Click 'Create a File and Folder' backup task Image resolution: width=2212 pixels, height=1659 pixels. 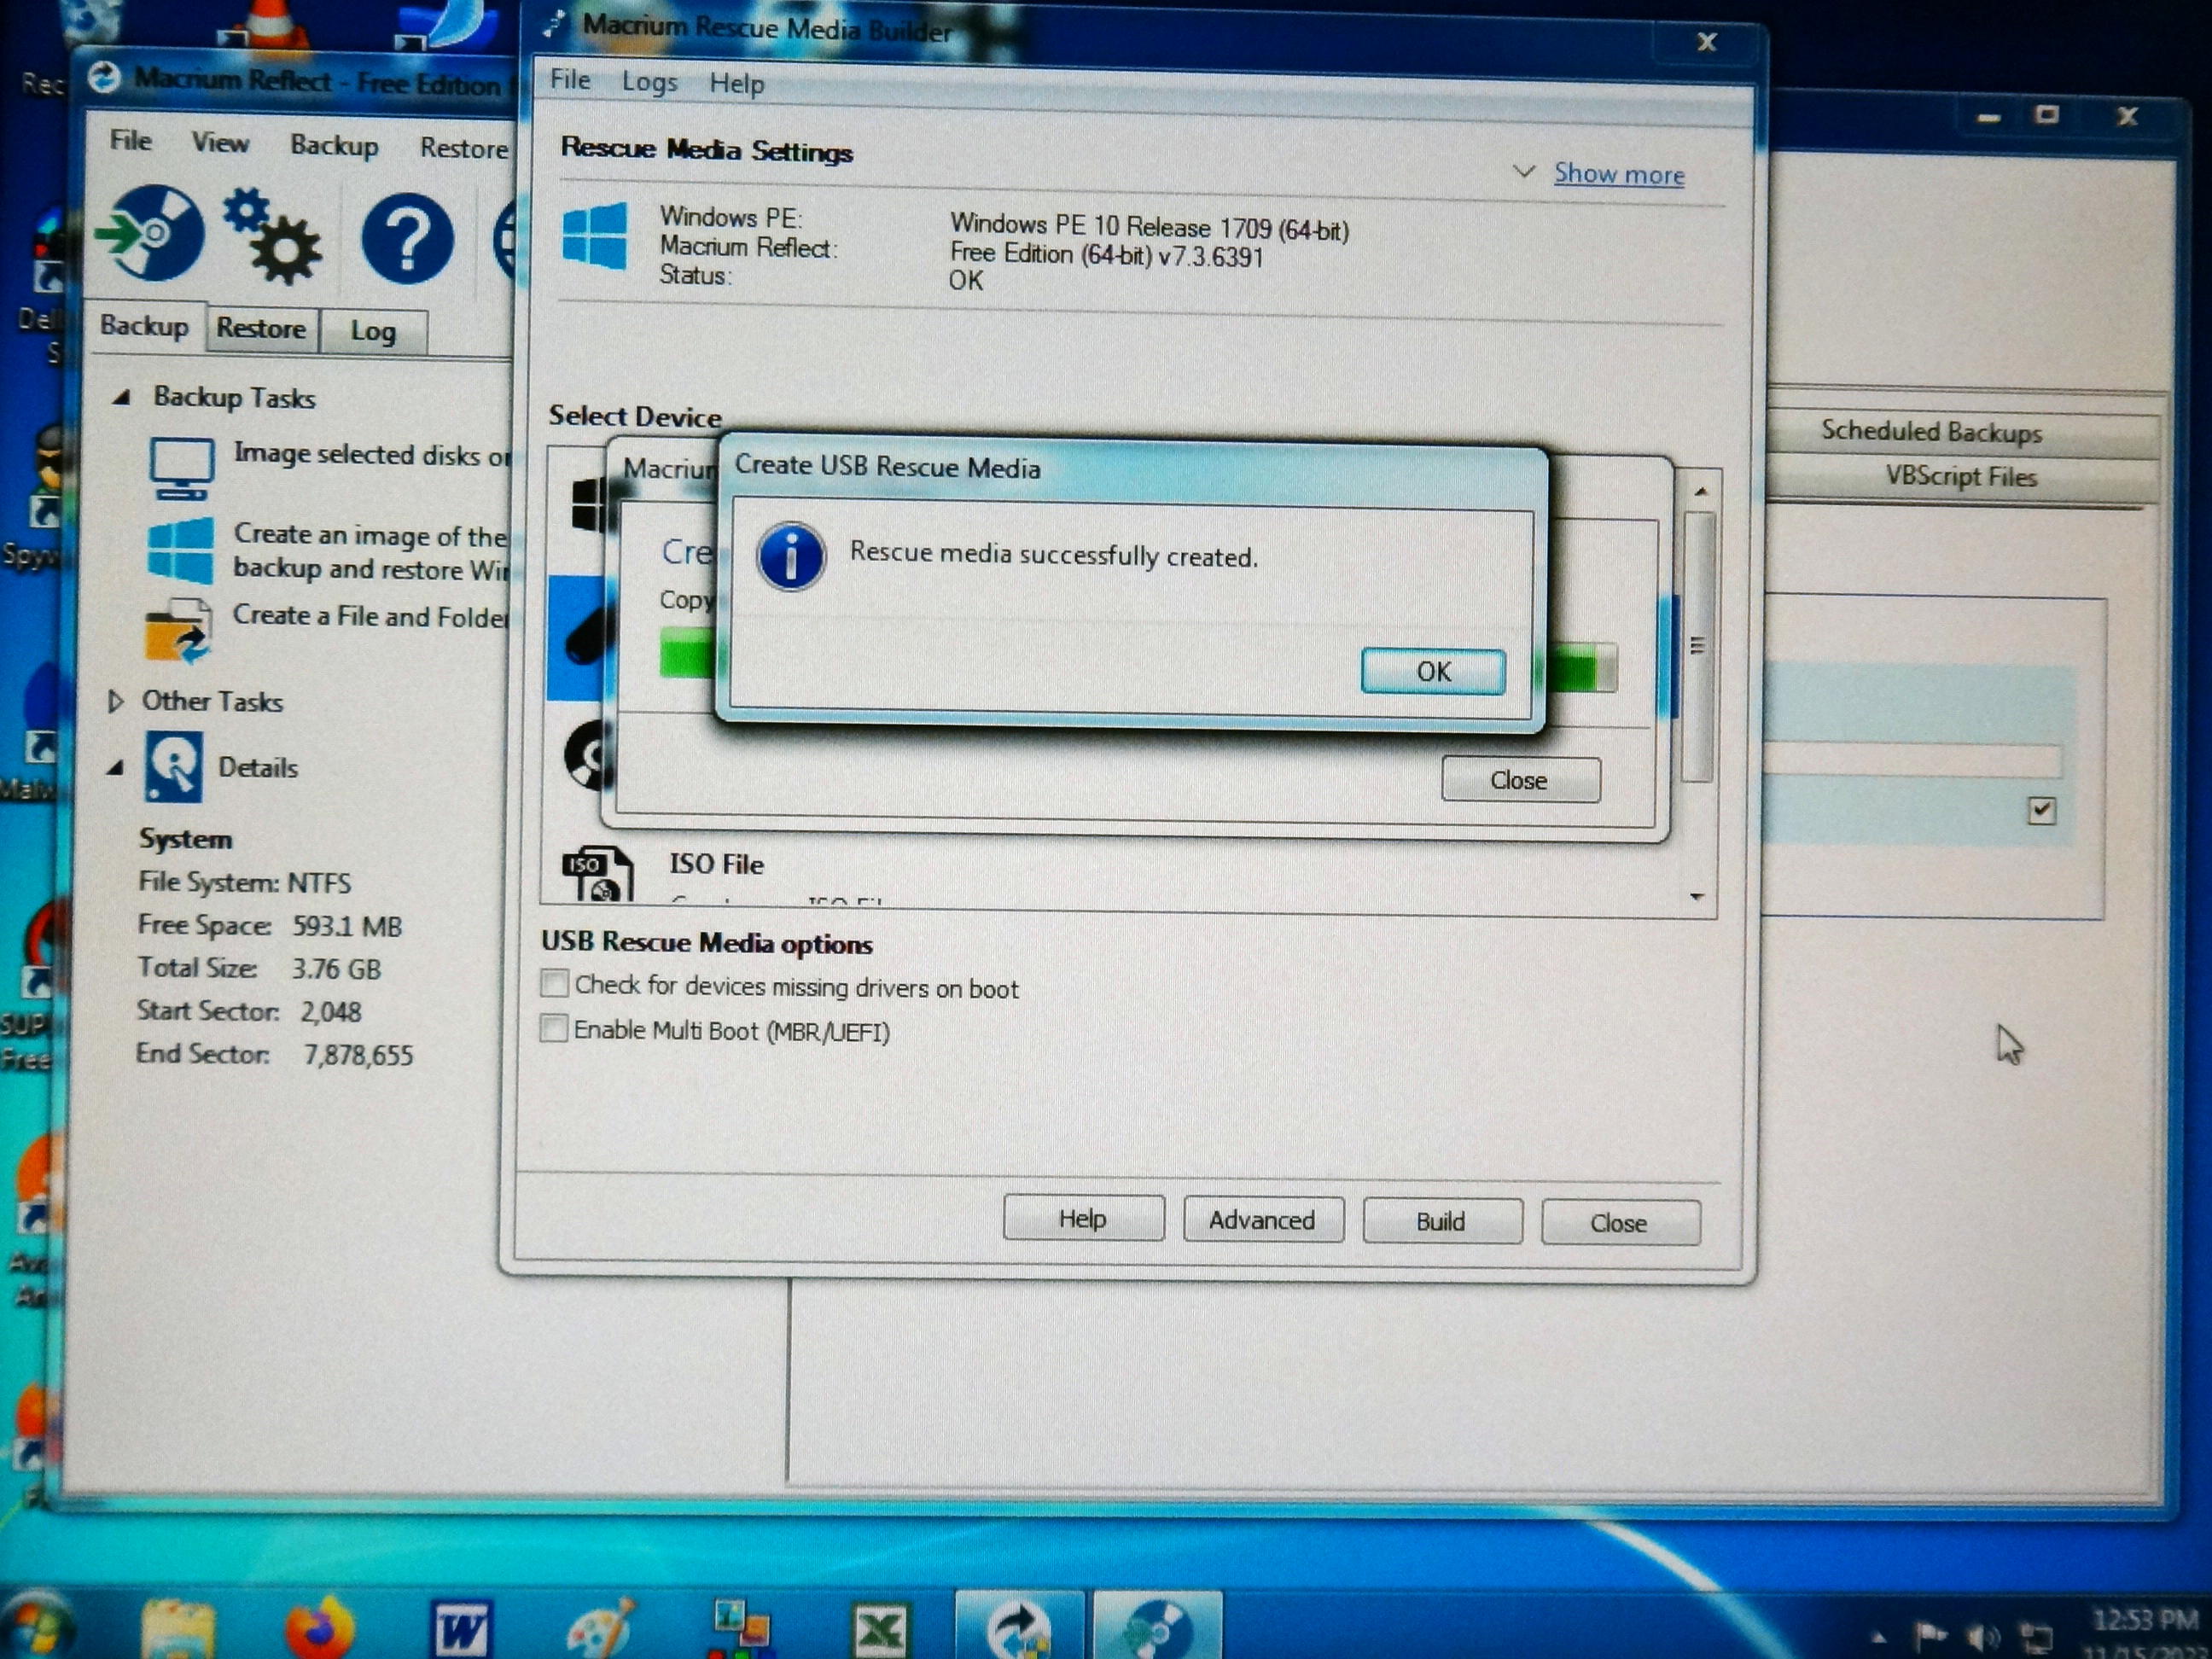tap(371, 615)
